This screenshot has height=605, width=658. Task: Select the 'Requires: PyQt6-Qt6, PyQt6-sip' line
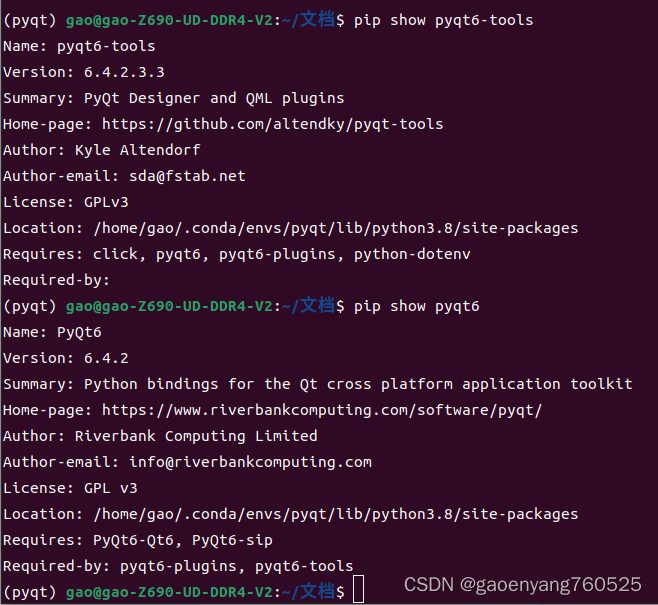138,540
